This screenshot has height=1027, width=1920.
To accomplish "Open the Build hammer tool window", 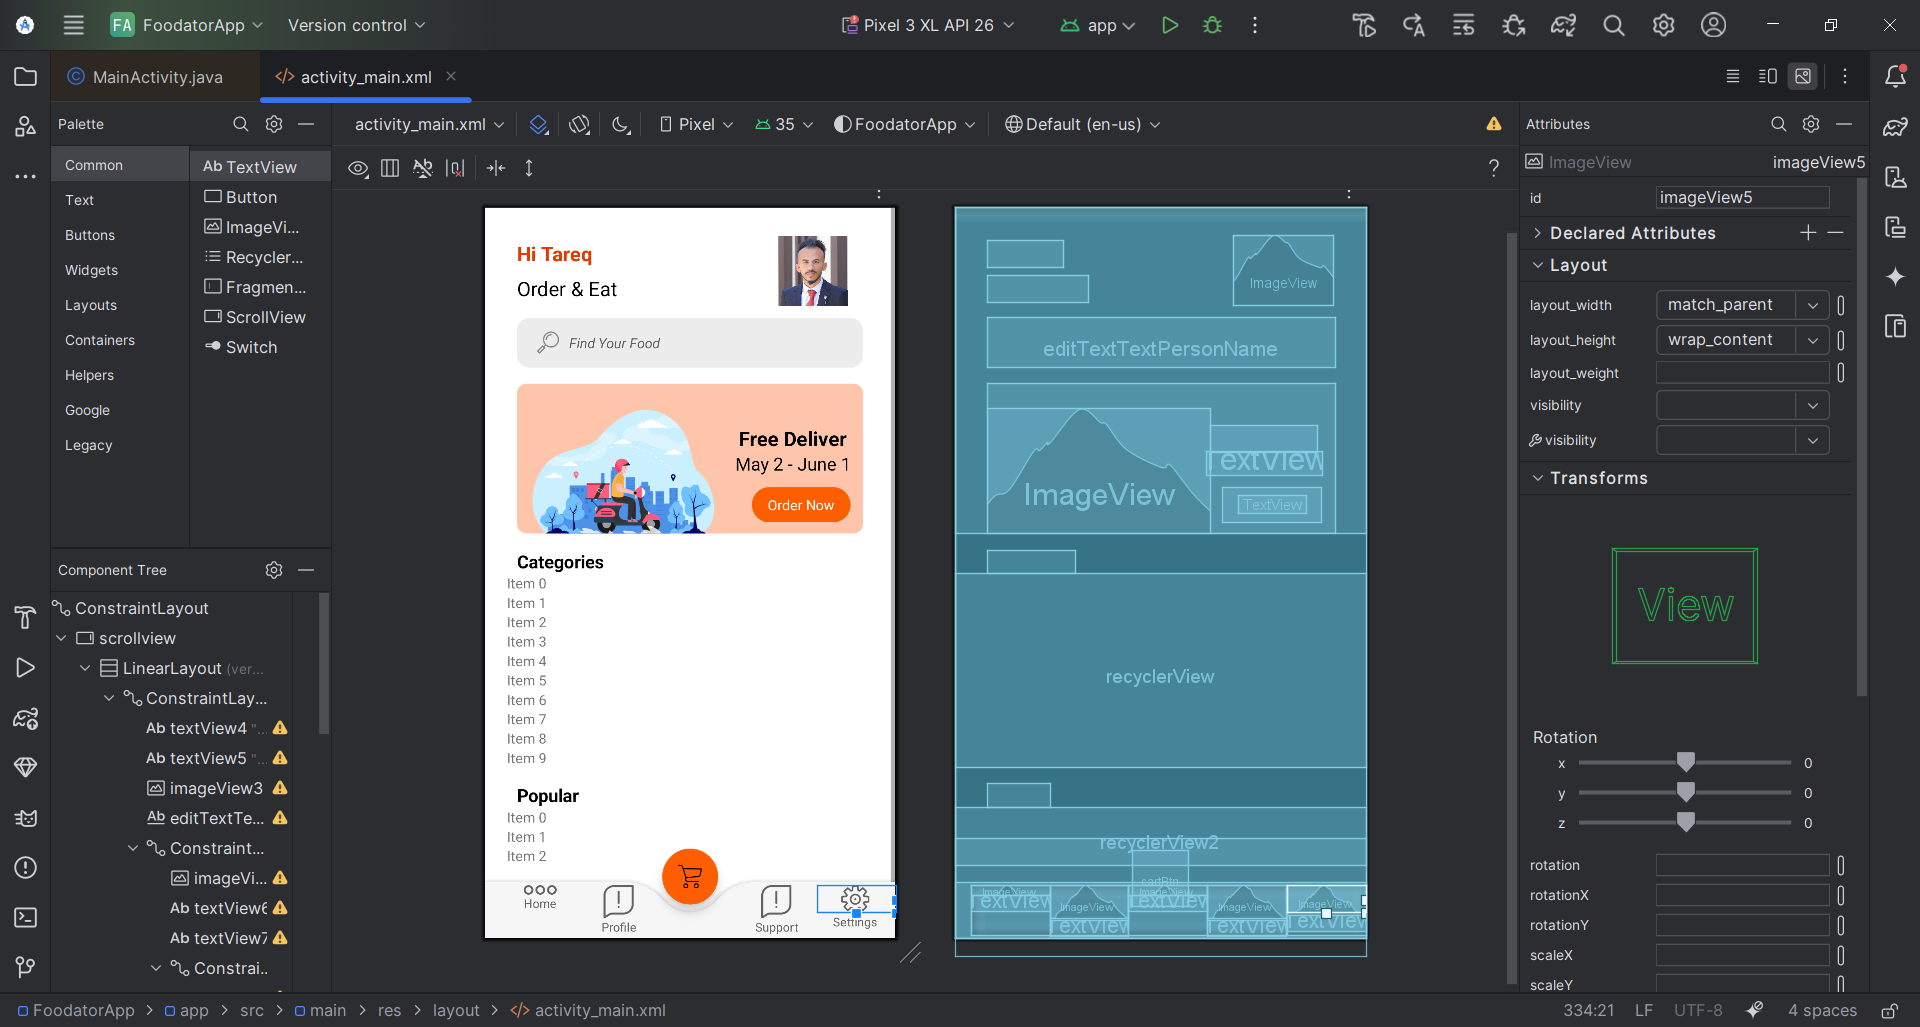I will (x=26, y=618).
